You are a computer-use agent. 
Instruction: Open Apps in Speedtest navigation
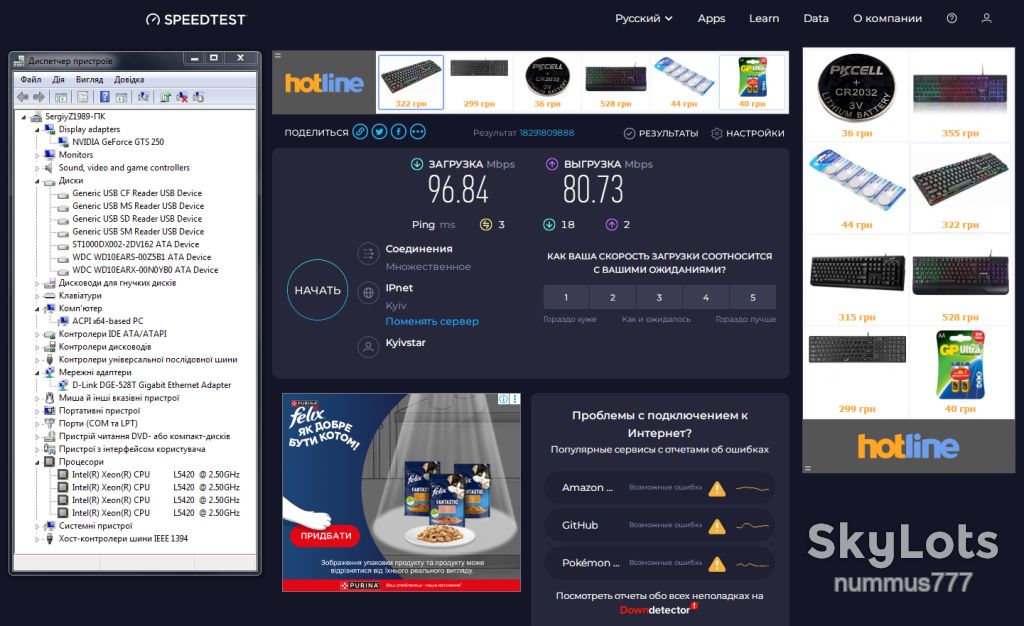(711, 18)
